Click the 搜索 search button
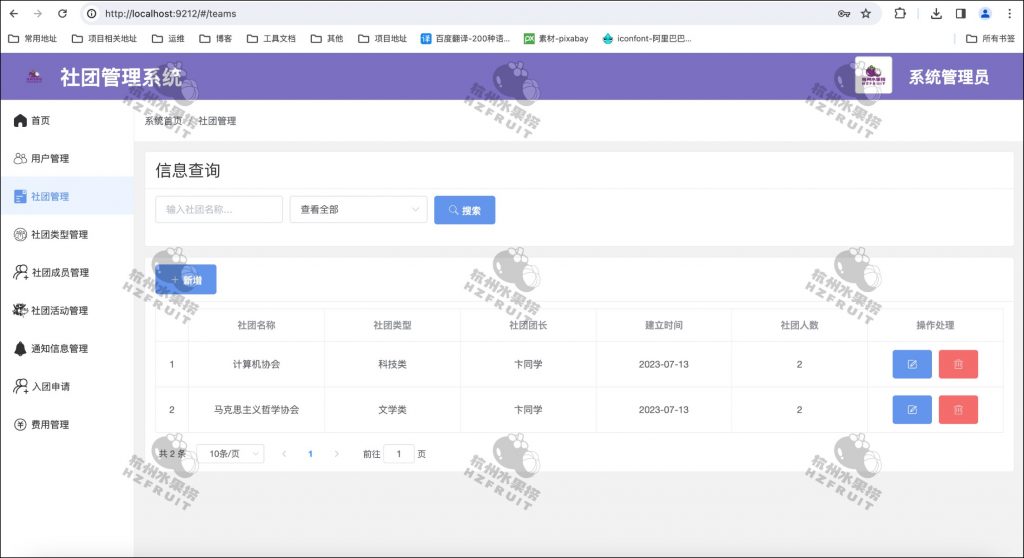Screen dimensions: 1024x558 [464, 210]
